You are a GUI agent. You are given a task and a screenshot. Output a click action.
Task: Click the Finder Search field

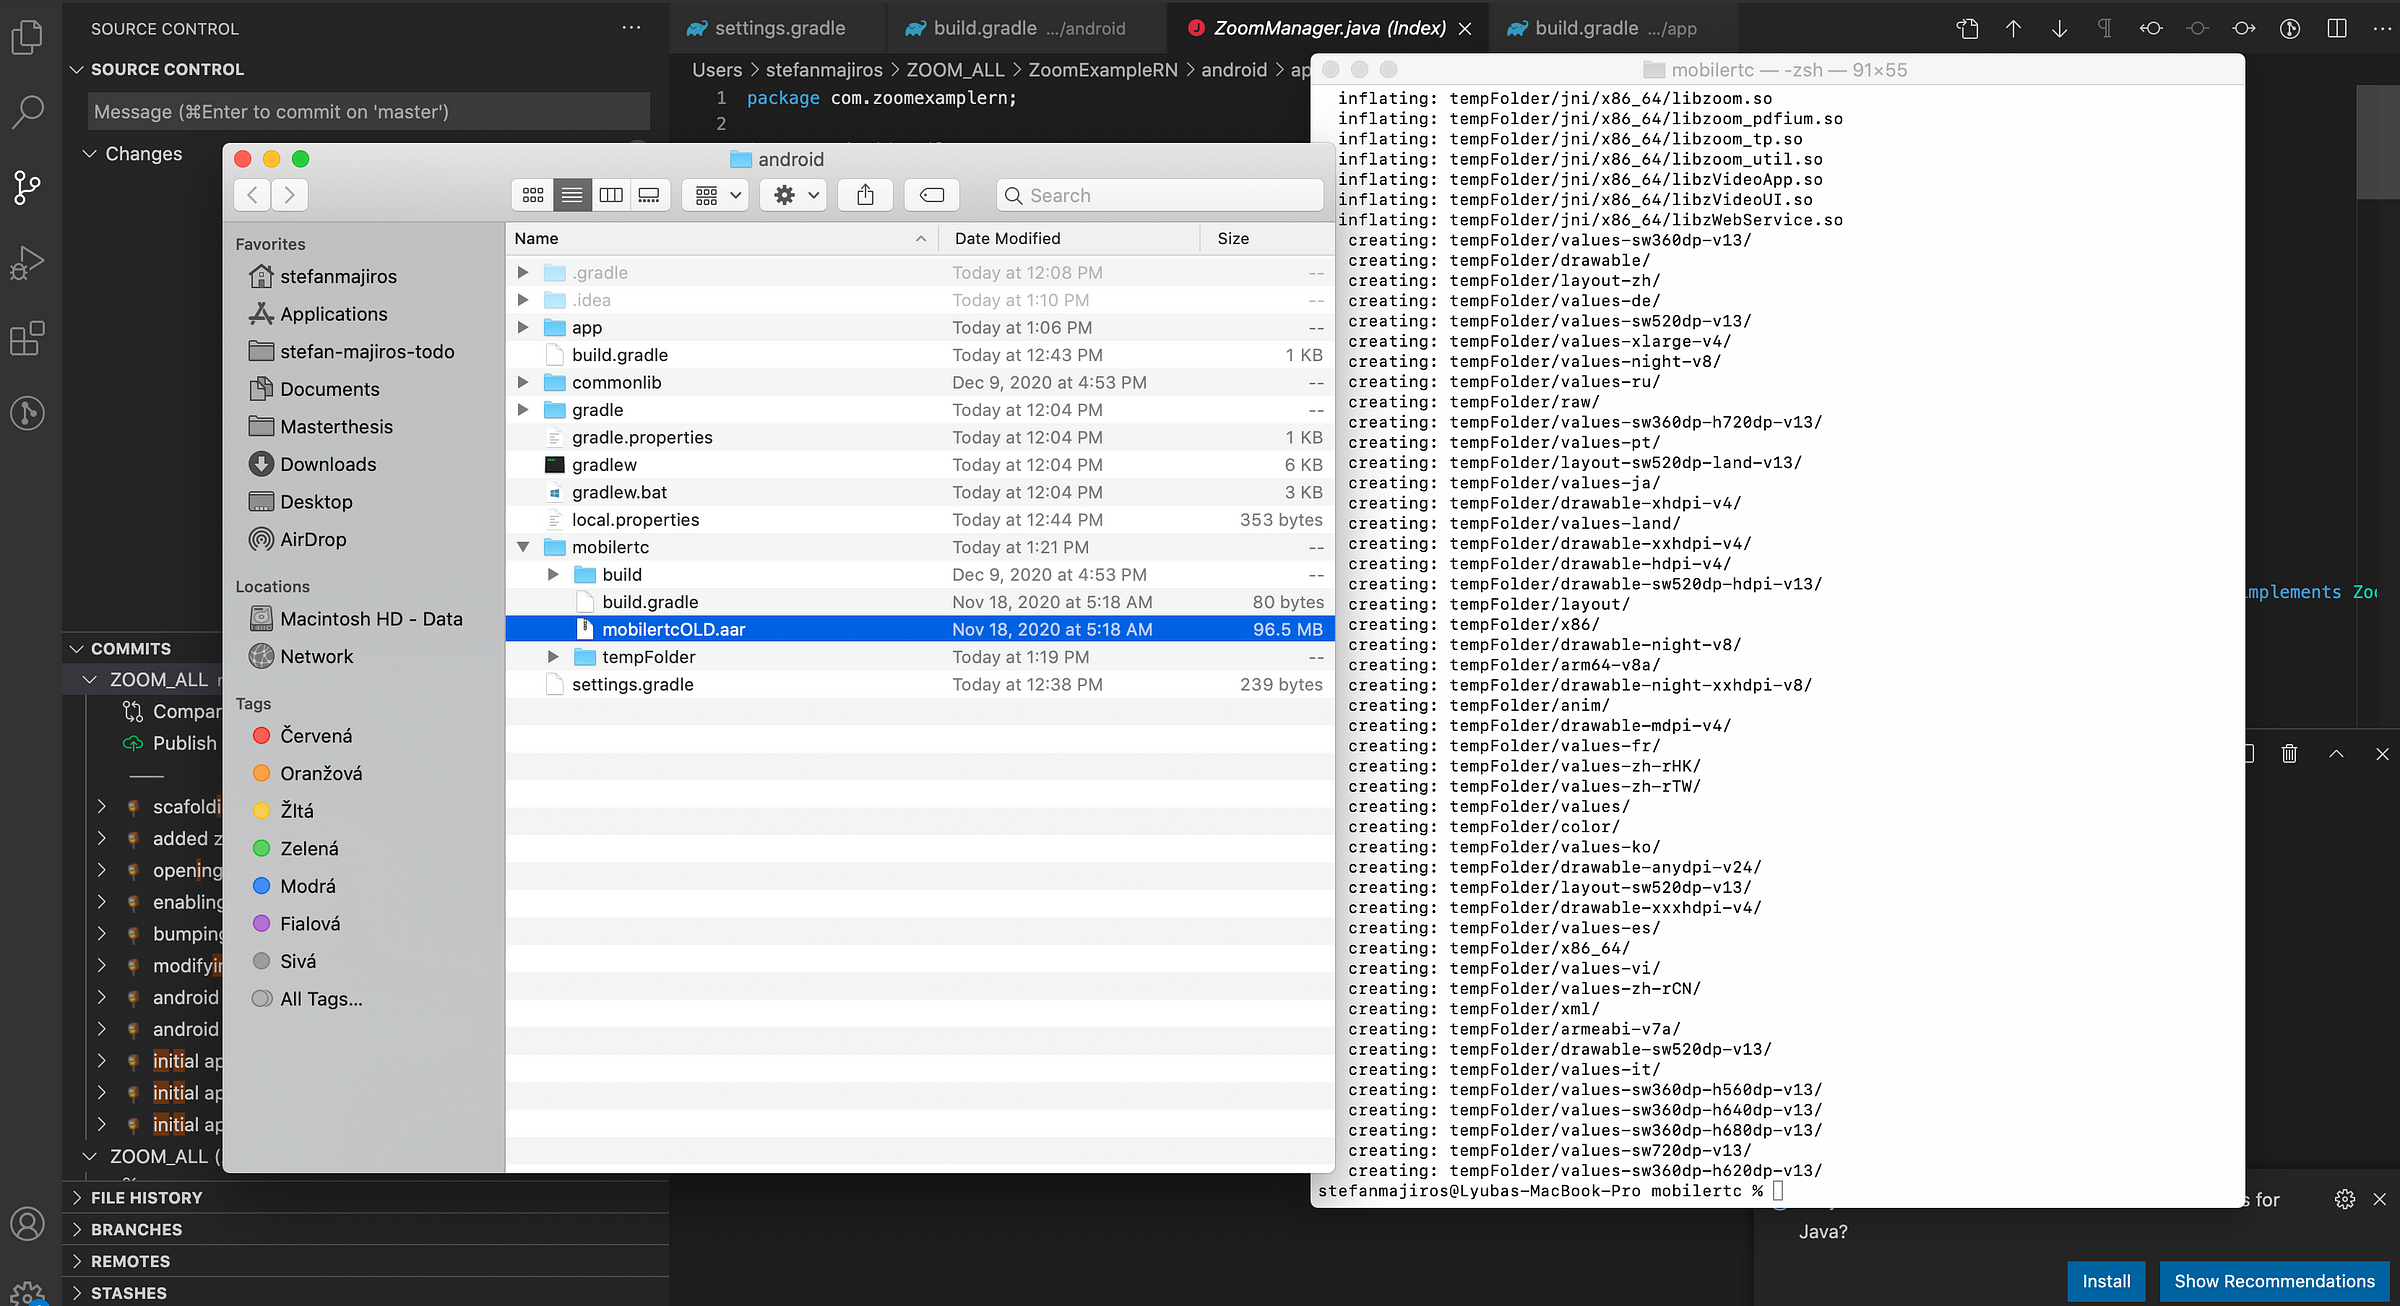pyautogui.click(x=1160, y=195)
